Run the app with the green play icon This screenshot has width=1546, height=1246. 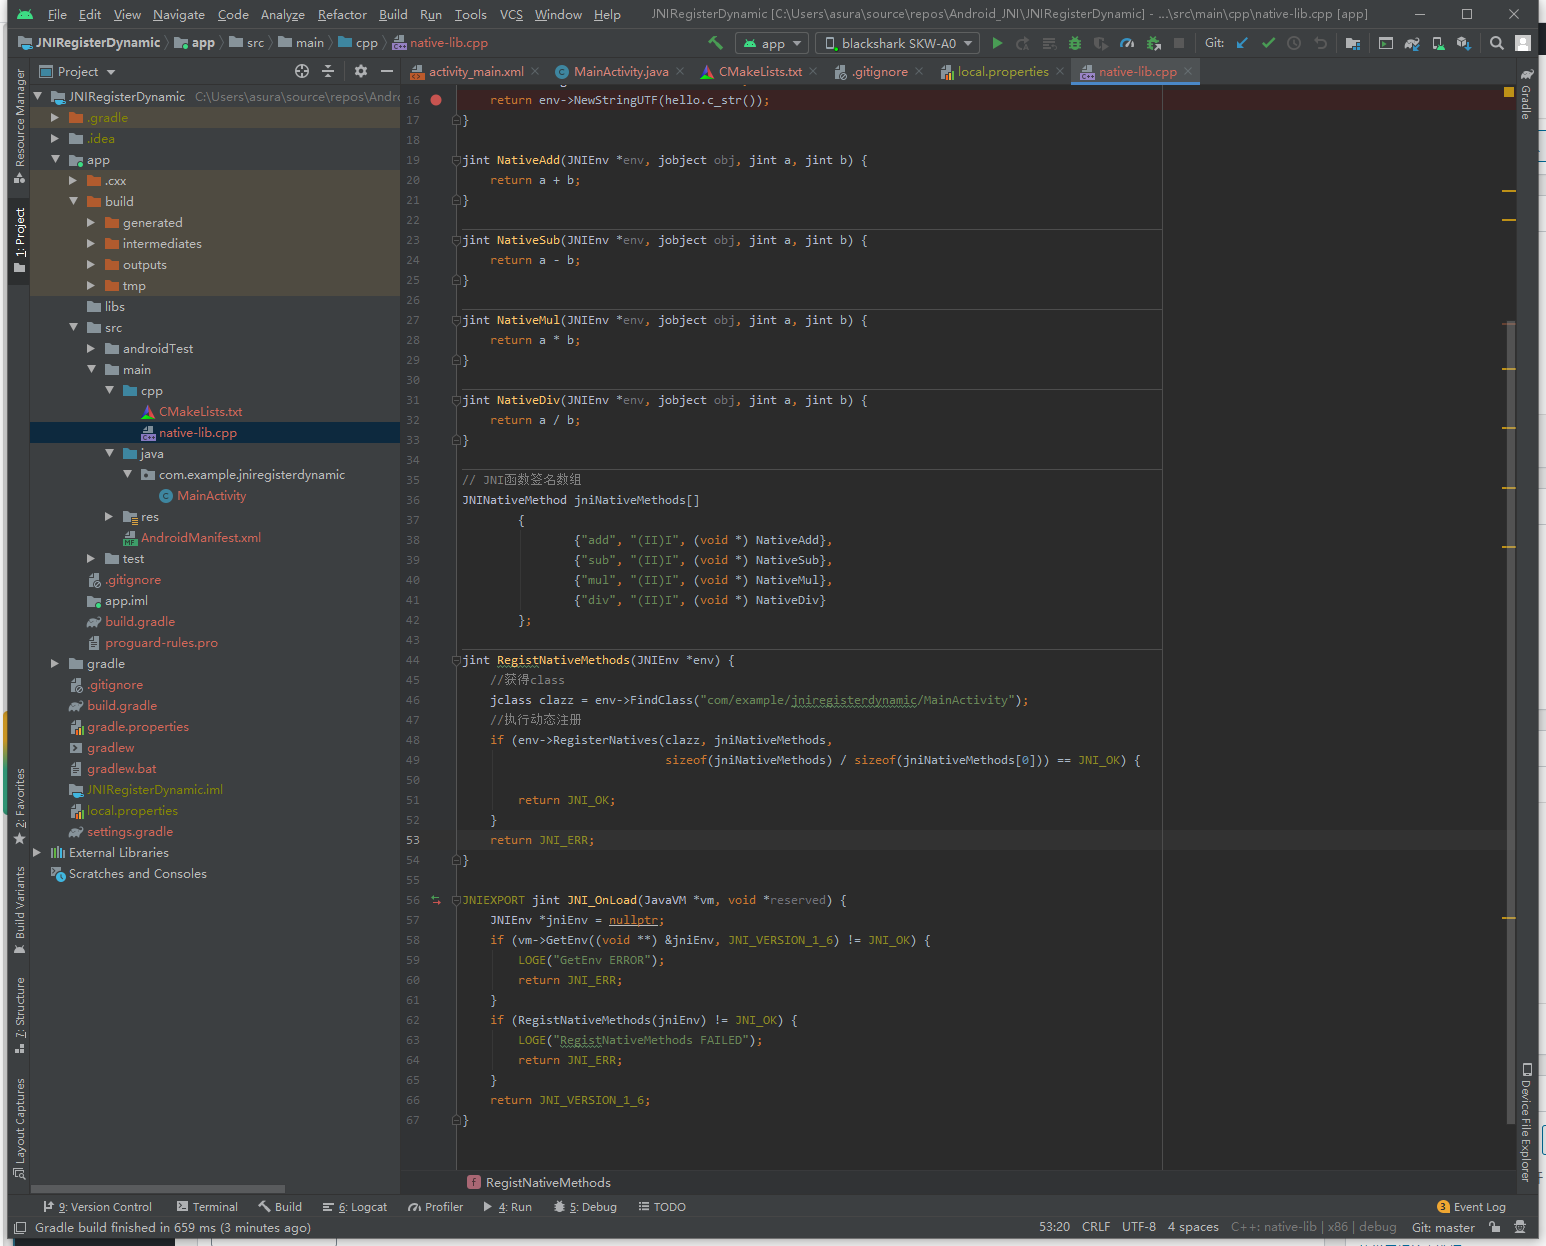pos(997,43)
